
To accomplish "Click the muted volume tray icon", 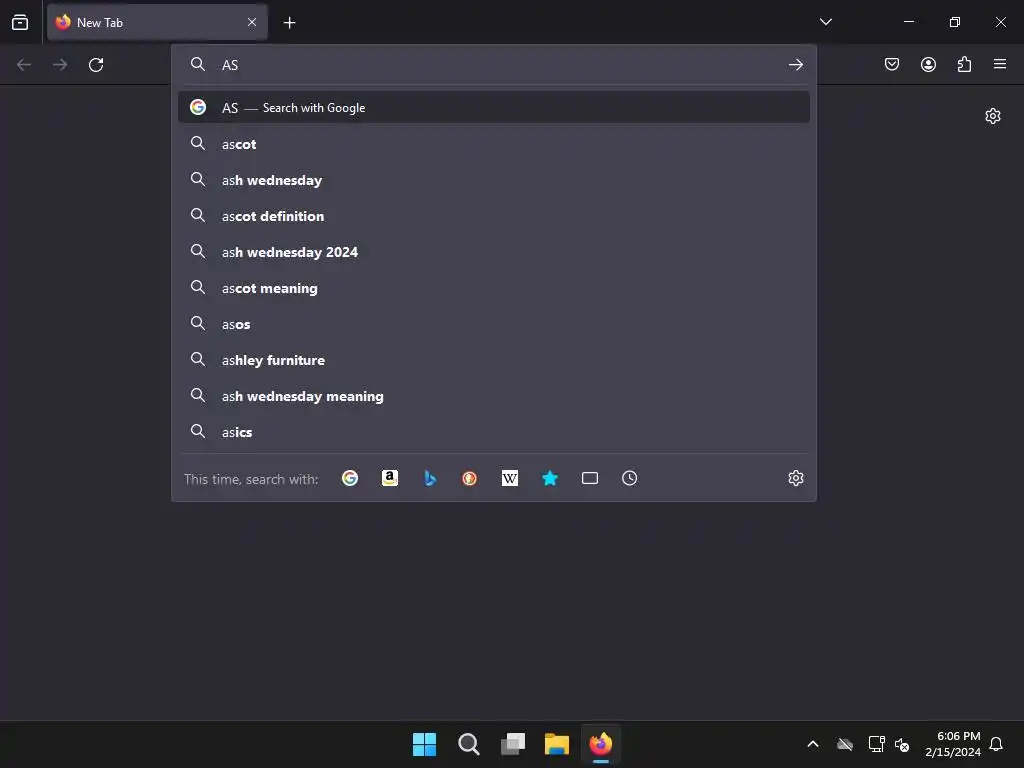I will (902, 744).
